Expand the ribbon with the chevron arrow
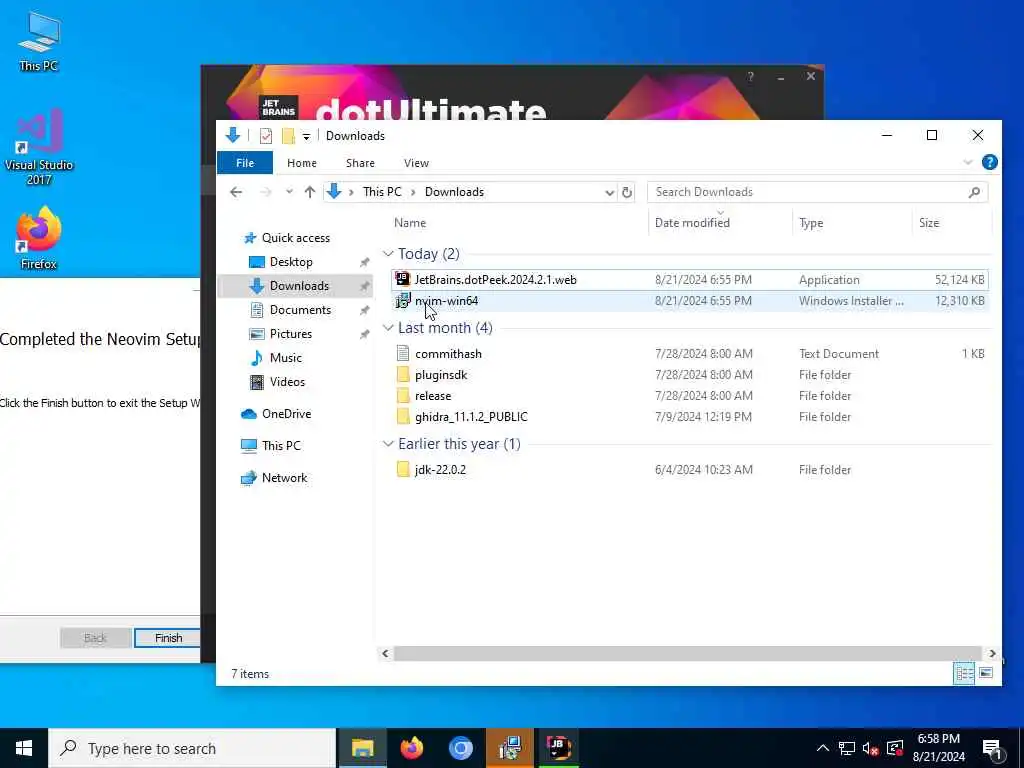The width and height of the screenshot is (1024, 768). tap(968, 162)
